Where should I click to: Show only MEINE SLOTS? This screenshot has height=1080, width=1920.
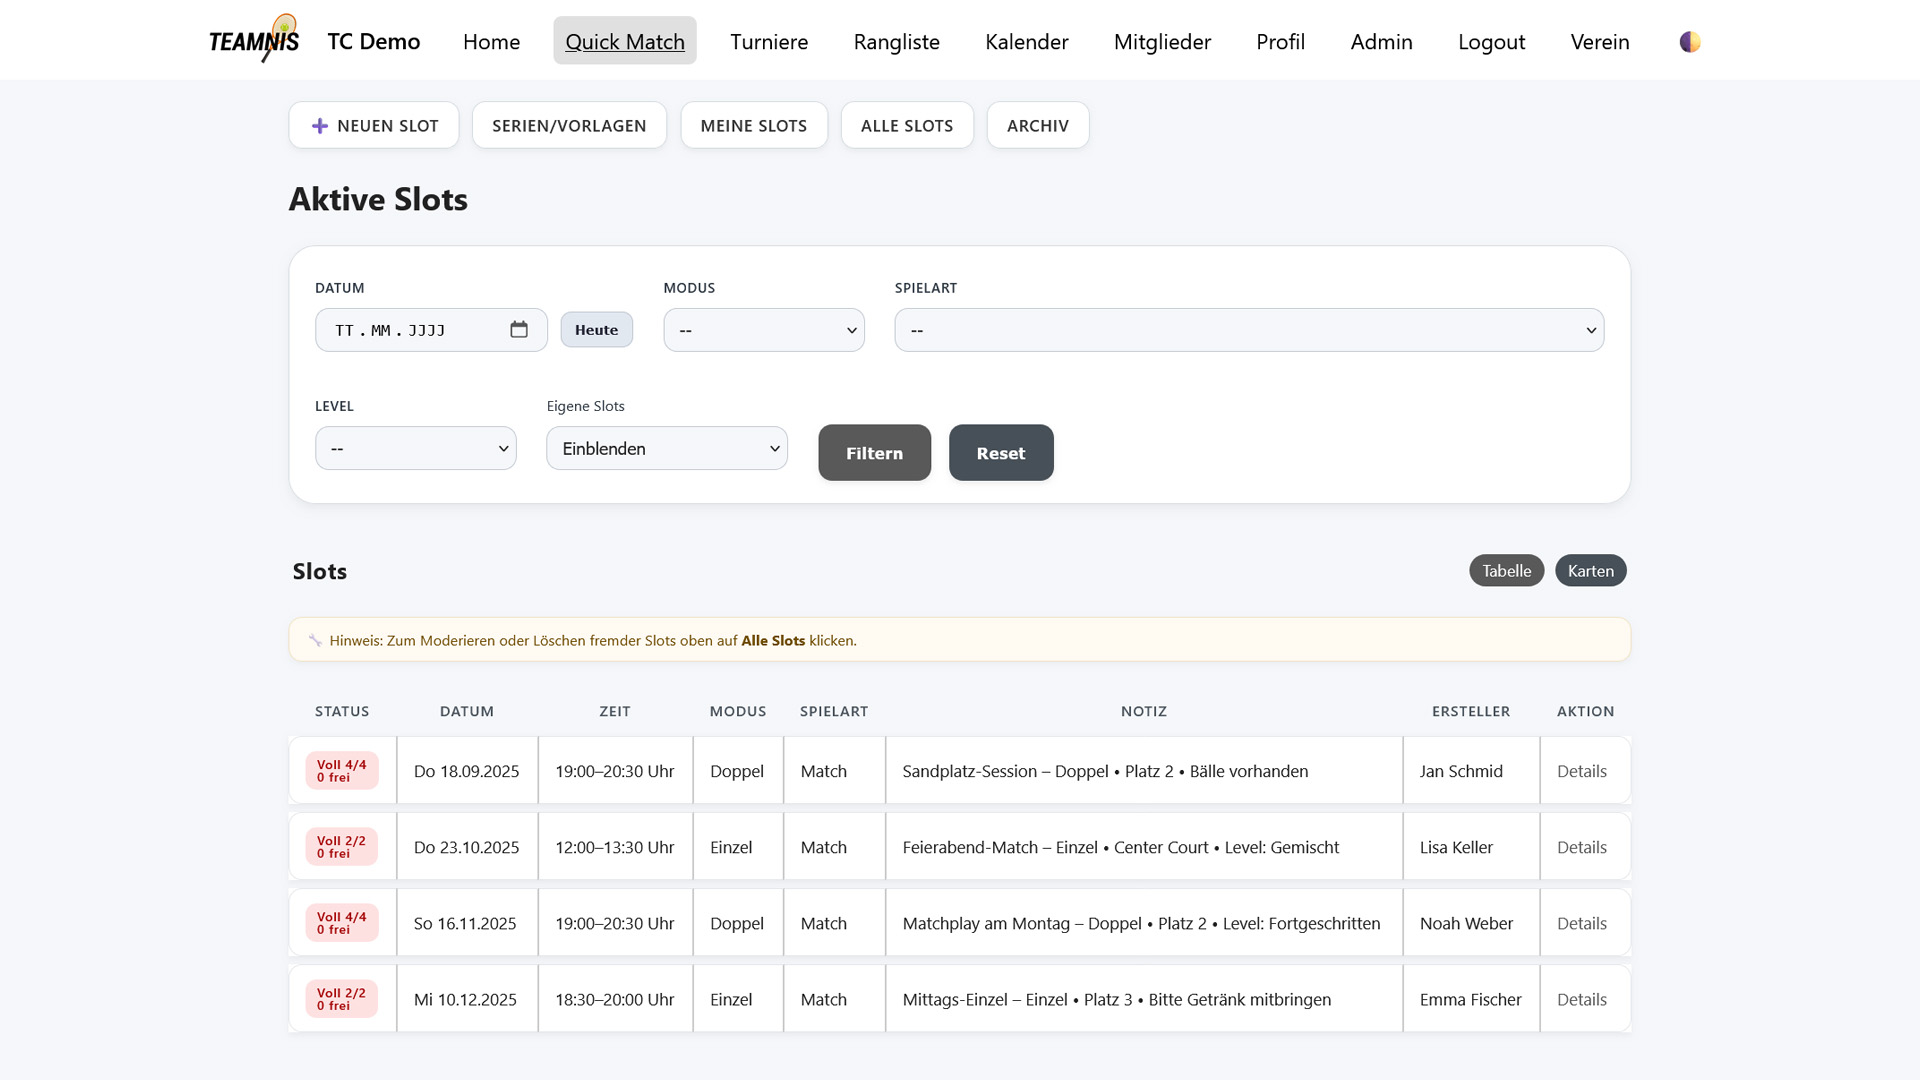point(754,125)
